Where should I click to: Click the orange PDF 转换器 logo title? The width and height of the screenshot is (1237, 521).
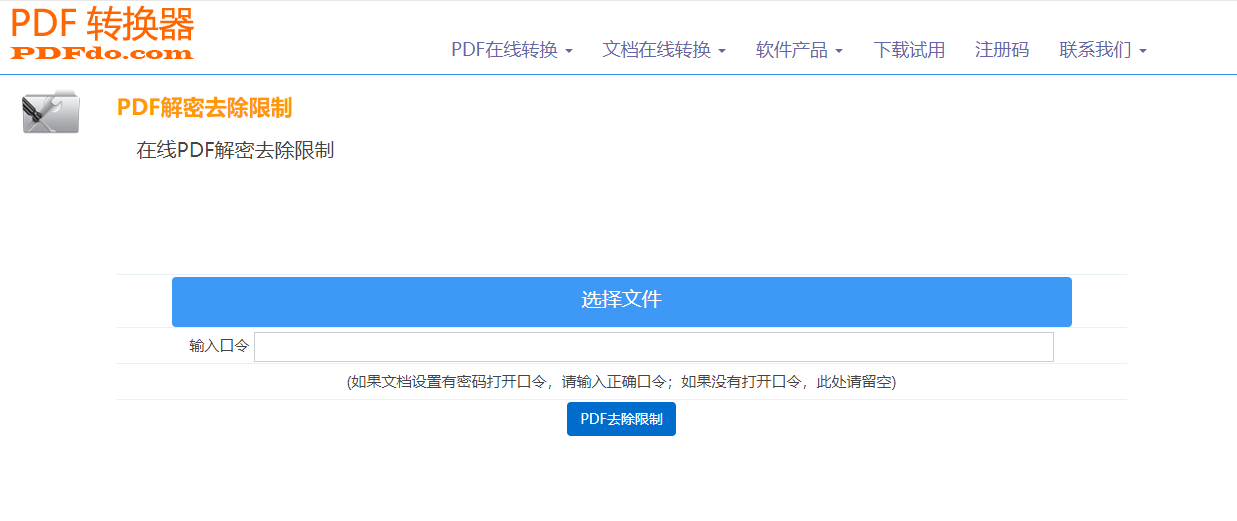(x=102, y=23)
